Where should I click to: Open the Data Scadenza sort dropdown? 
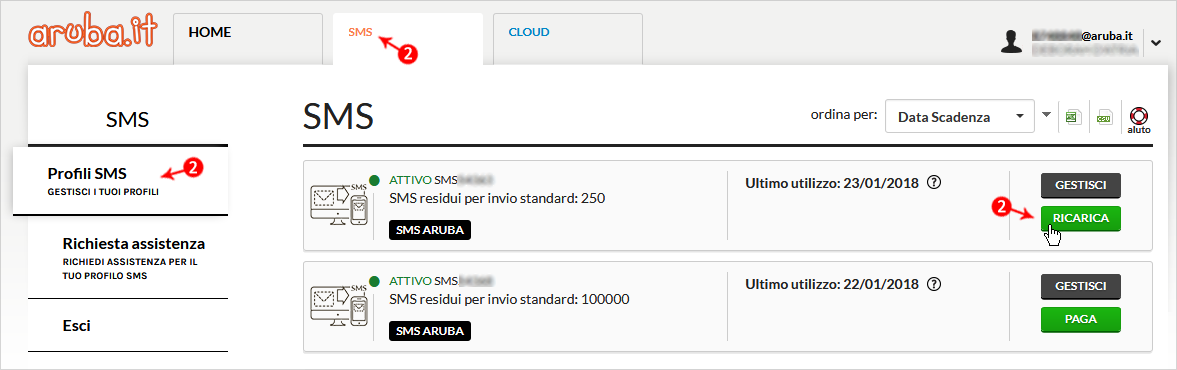(960, 116)
